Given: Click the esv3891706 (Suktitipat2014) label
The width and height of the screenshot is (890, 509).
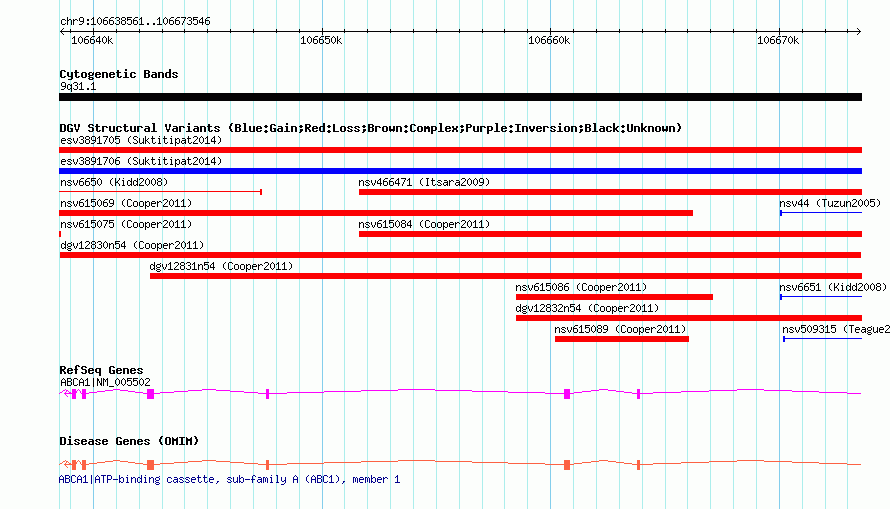Looking at the screenshot, I should pyautogui.click(x=141, y=161).
